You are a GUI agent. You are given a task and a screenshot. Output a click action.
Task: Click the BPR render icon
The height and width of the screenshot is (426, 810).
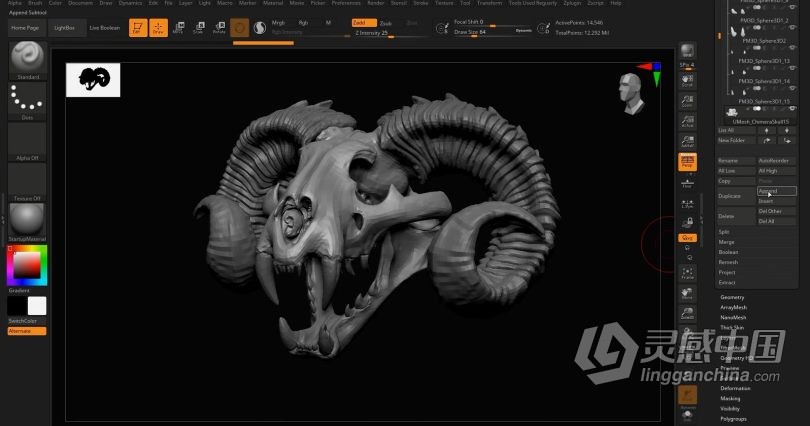point(687,51)
